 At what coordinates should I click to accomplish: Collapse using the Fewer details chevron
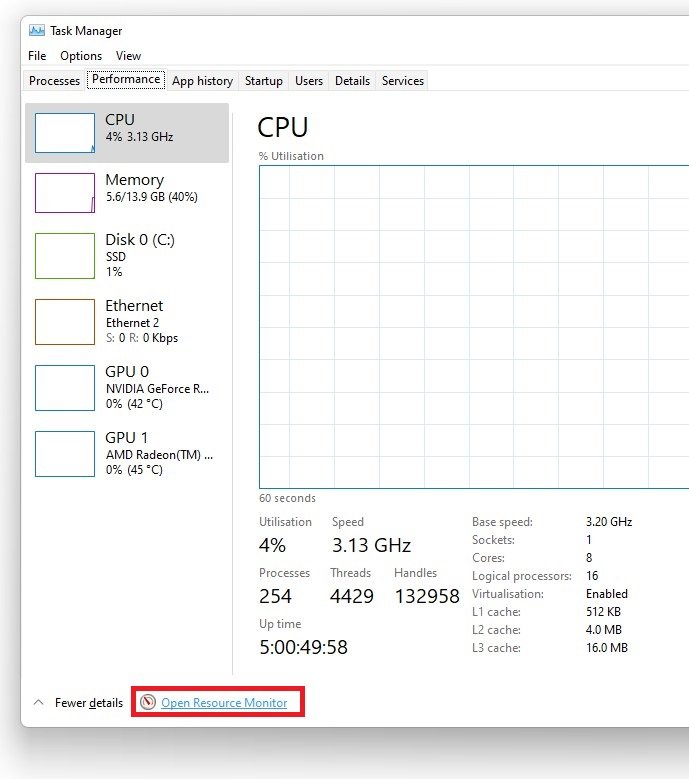point(39,703)
